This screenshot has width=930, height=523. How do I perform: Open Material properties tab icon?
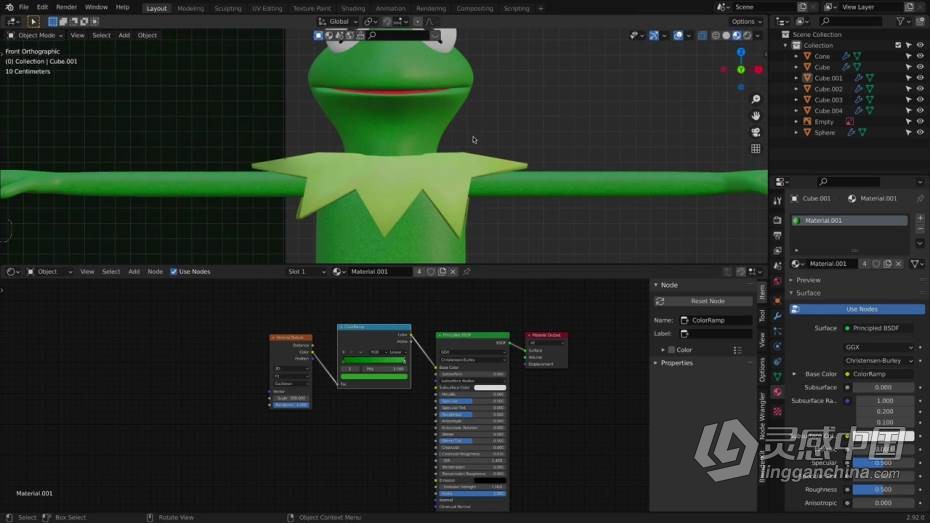point(778,392)
